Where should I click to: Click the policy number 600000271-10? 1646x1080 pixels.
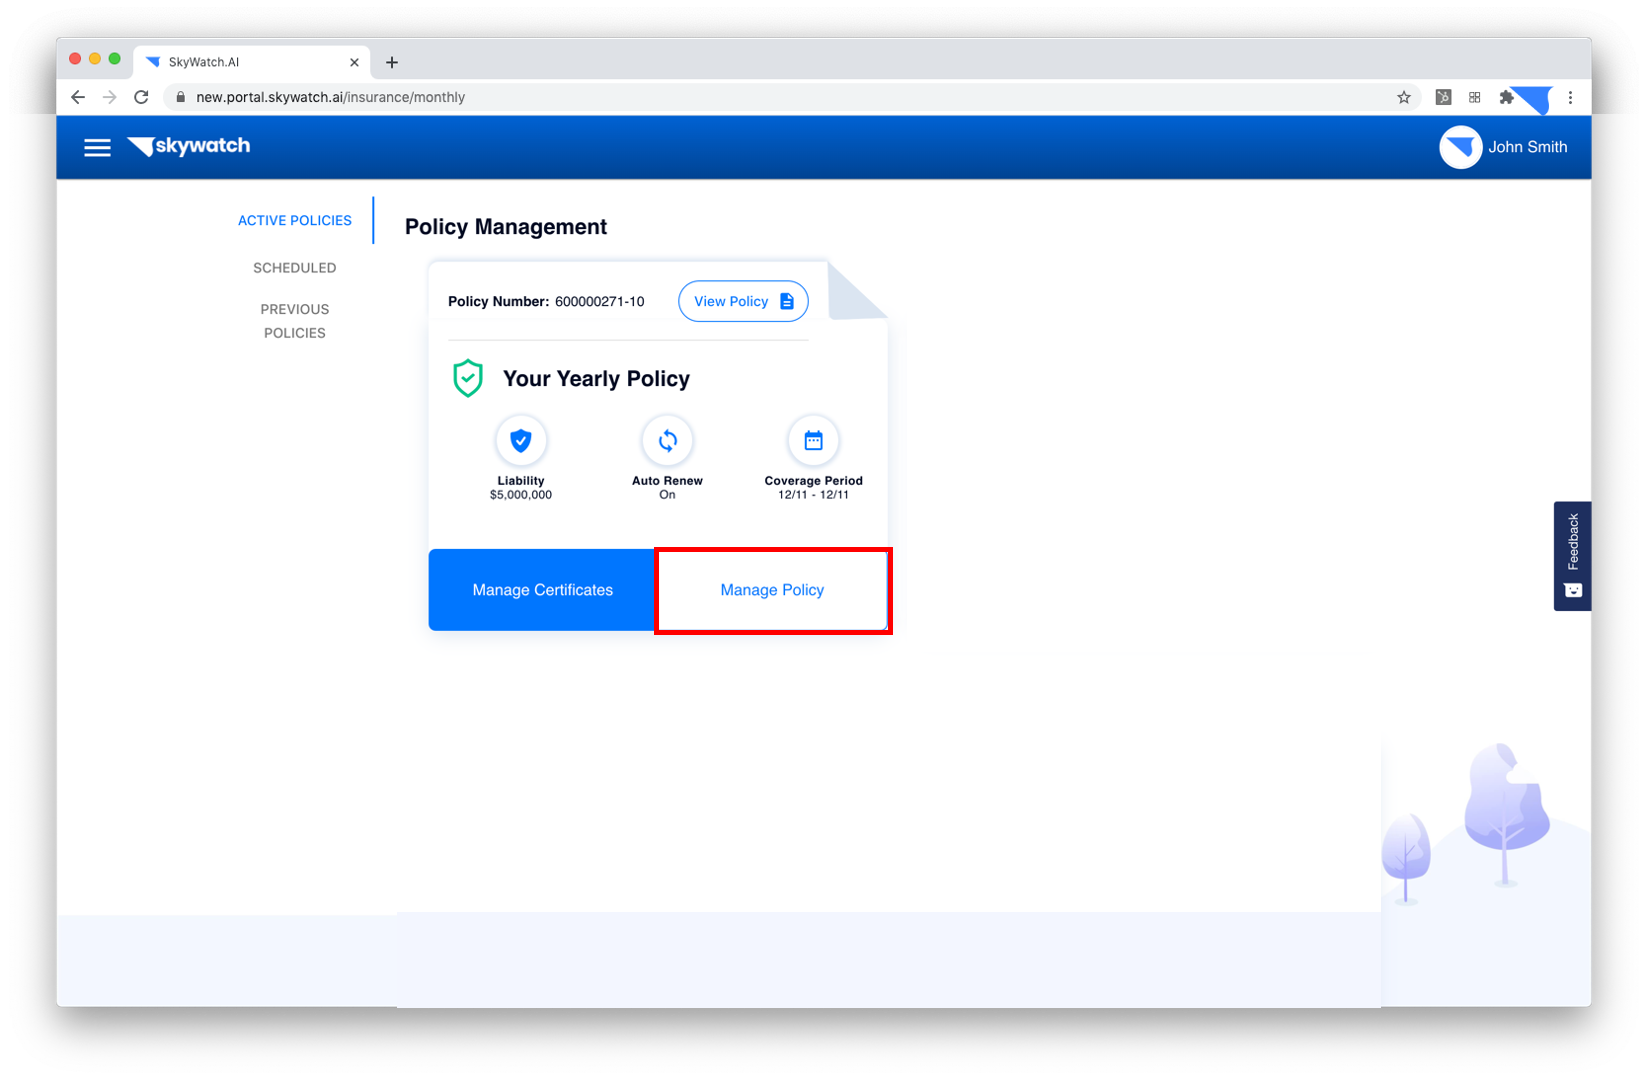tap(599, 301)
